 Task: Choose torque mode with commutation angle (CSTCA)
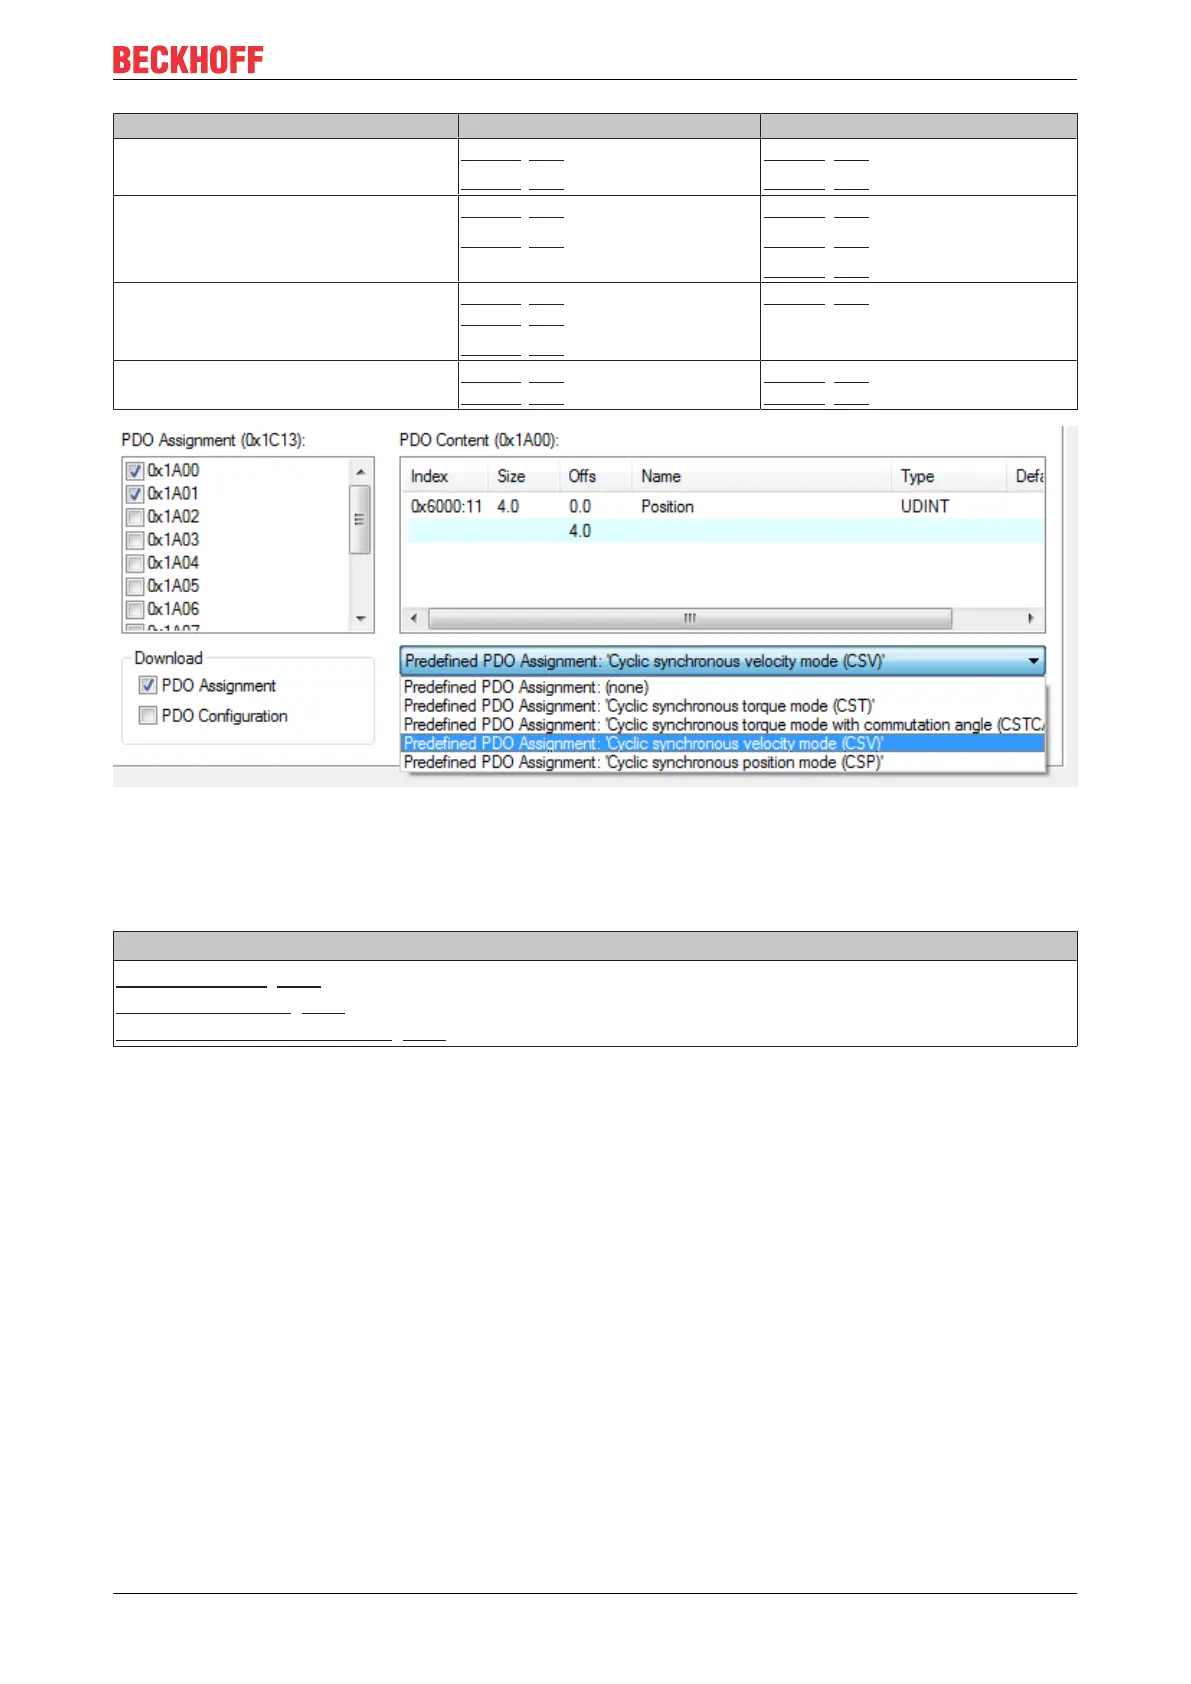point(722,724)
